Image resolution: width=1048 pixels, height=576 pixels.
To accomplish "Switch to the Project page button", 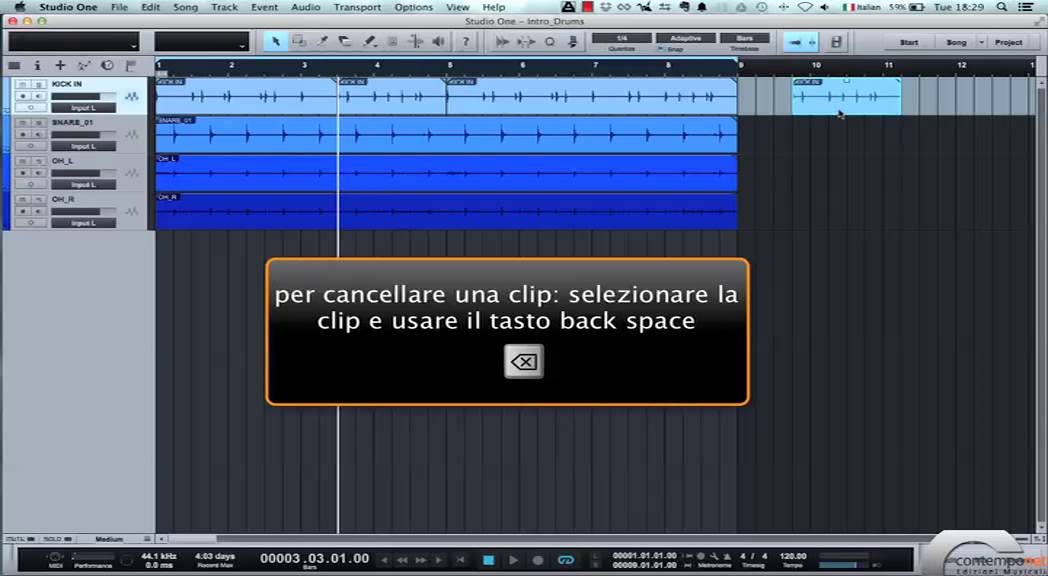I will 1008,42.
